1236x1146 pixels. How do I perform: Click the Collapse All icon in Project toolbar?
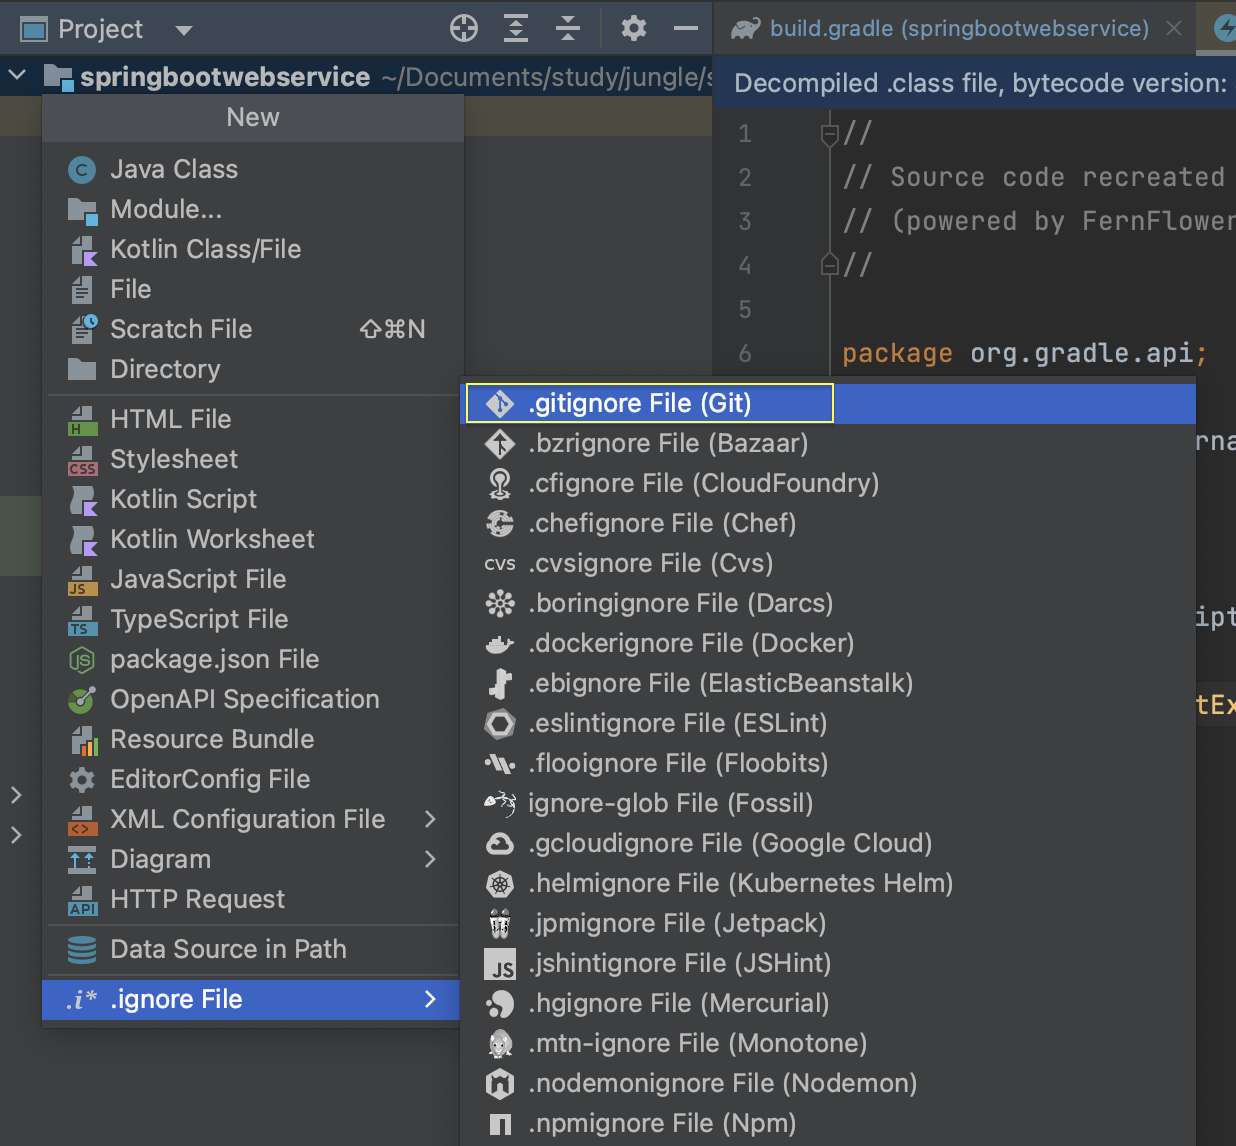pos(568,28)
